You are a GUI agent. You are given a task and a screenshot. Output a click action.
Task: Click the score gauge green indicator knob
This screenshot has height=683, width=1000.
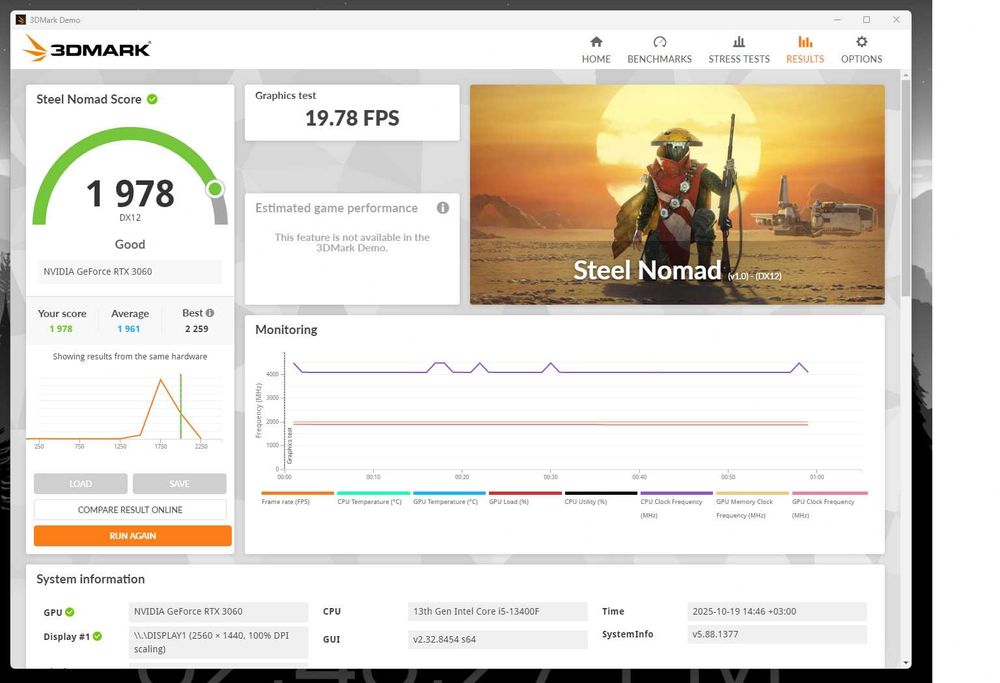216,189
